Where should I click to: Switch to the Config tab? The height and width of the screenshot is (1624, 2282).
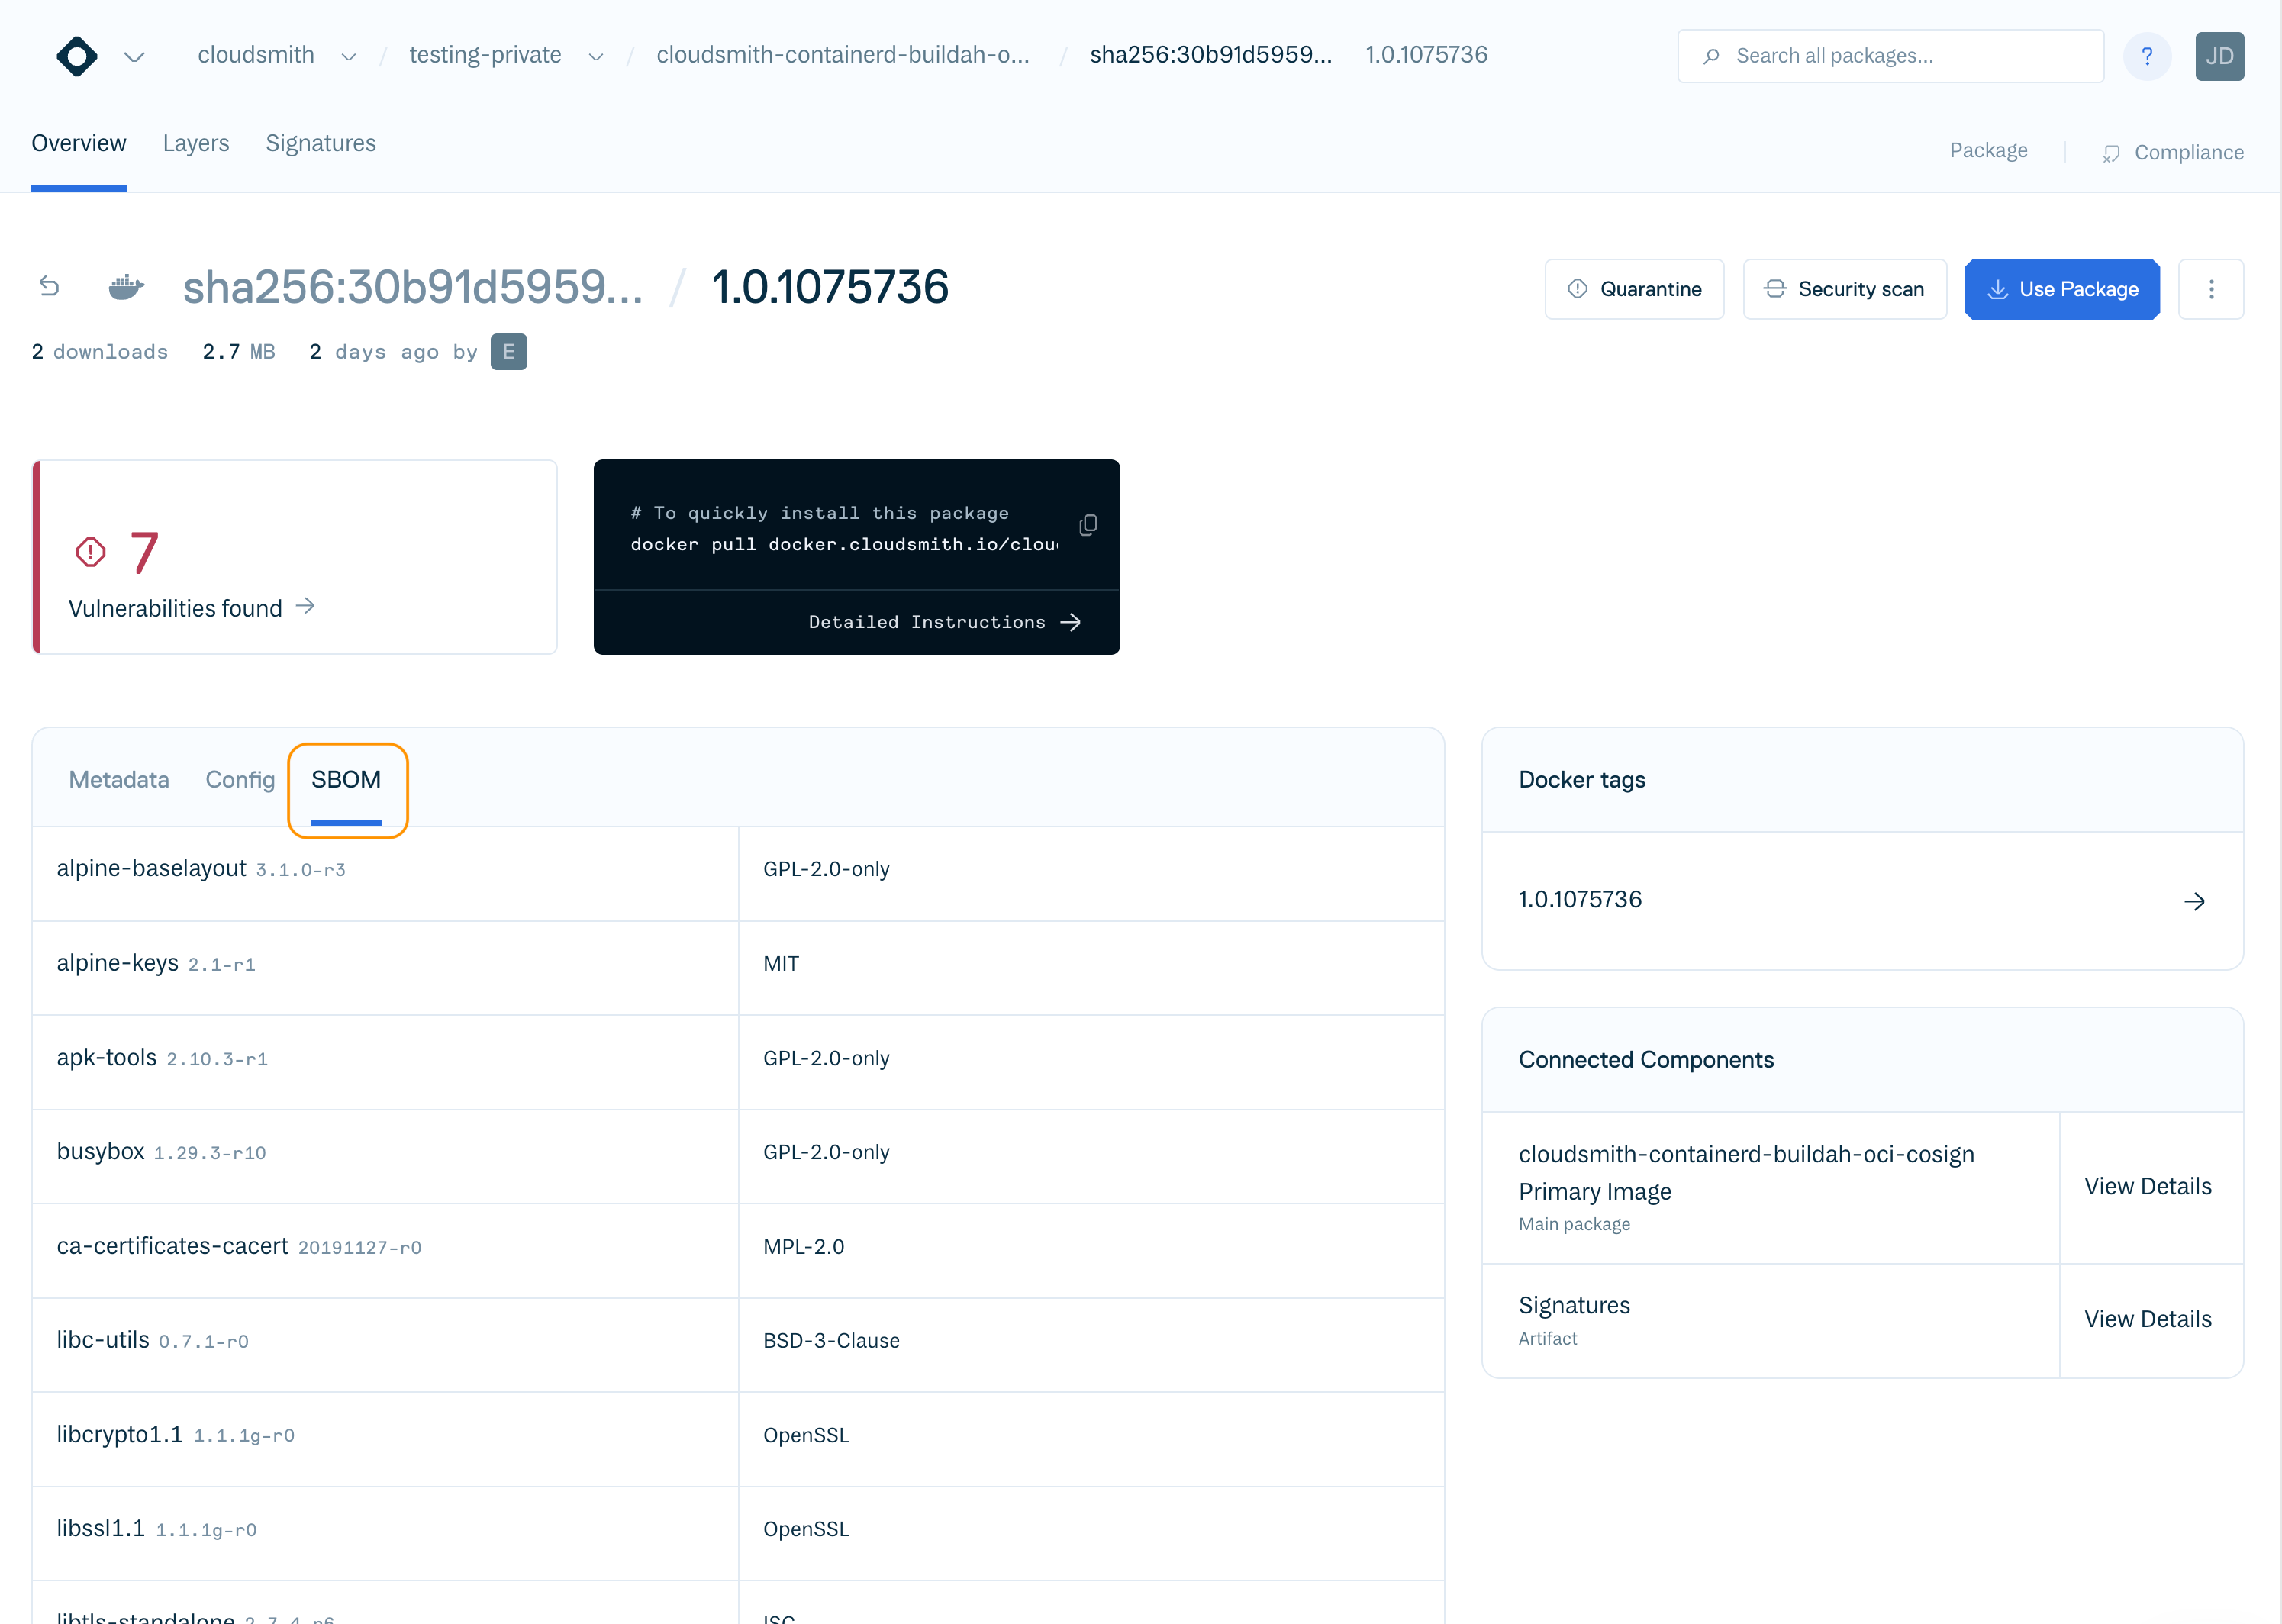240,780
